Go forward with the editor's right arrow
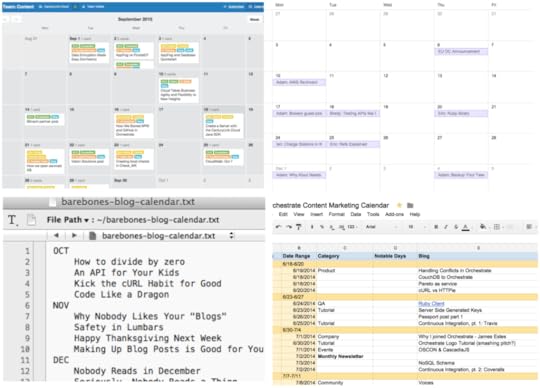The height and width of the screenshot is (388, 540). (74, 235)
